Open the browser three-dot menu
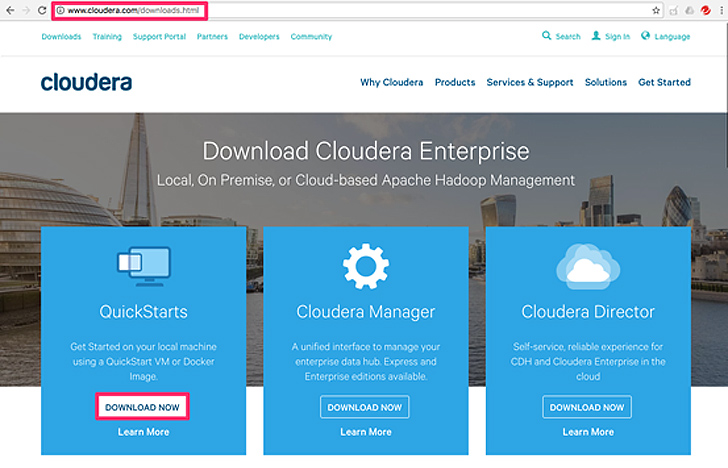This screenshot has width=728, height=468. [x=721, y=10]
